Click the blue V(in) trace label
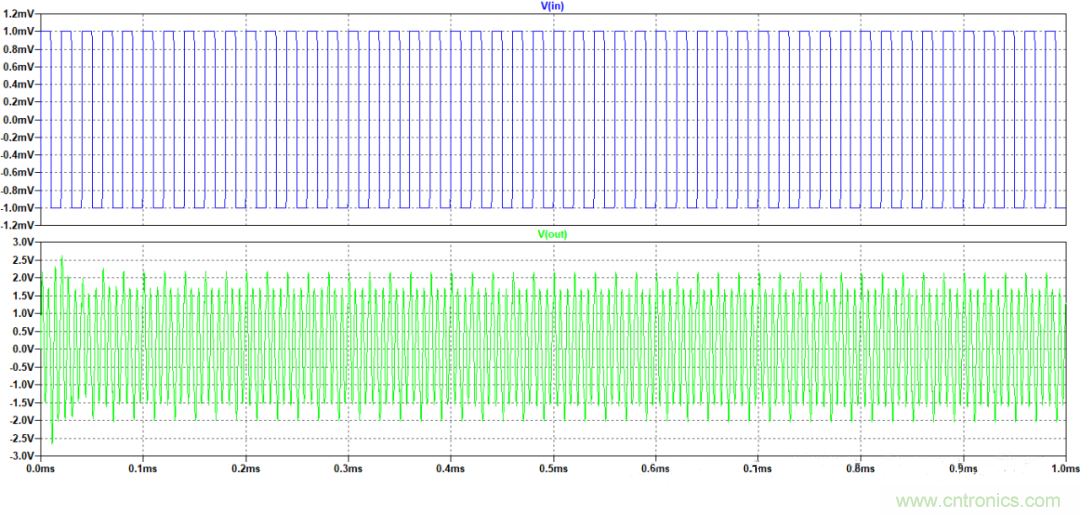Viewport: 1080px width, 516px height. pos(551,6)
